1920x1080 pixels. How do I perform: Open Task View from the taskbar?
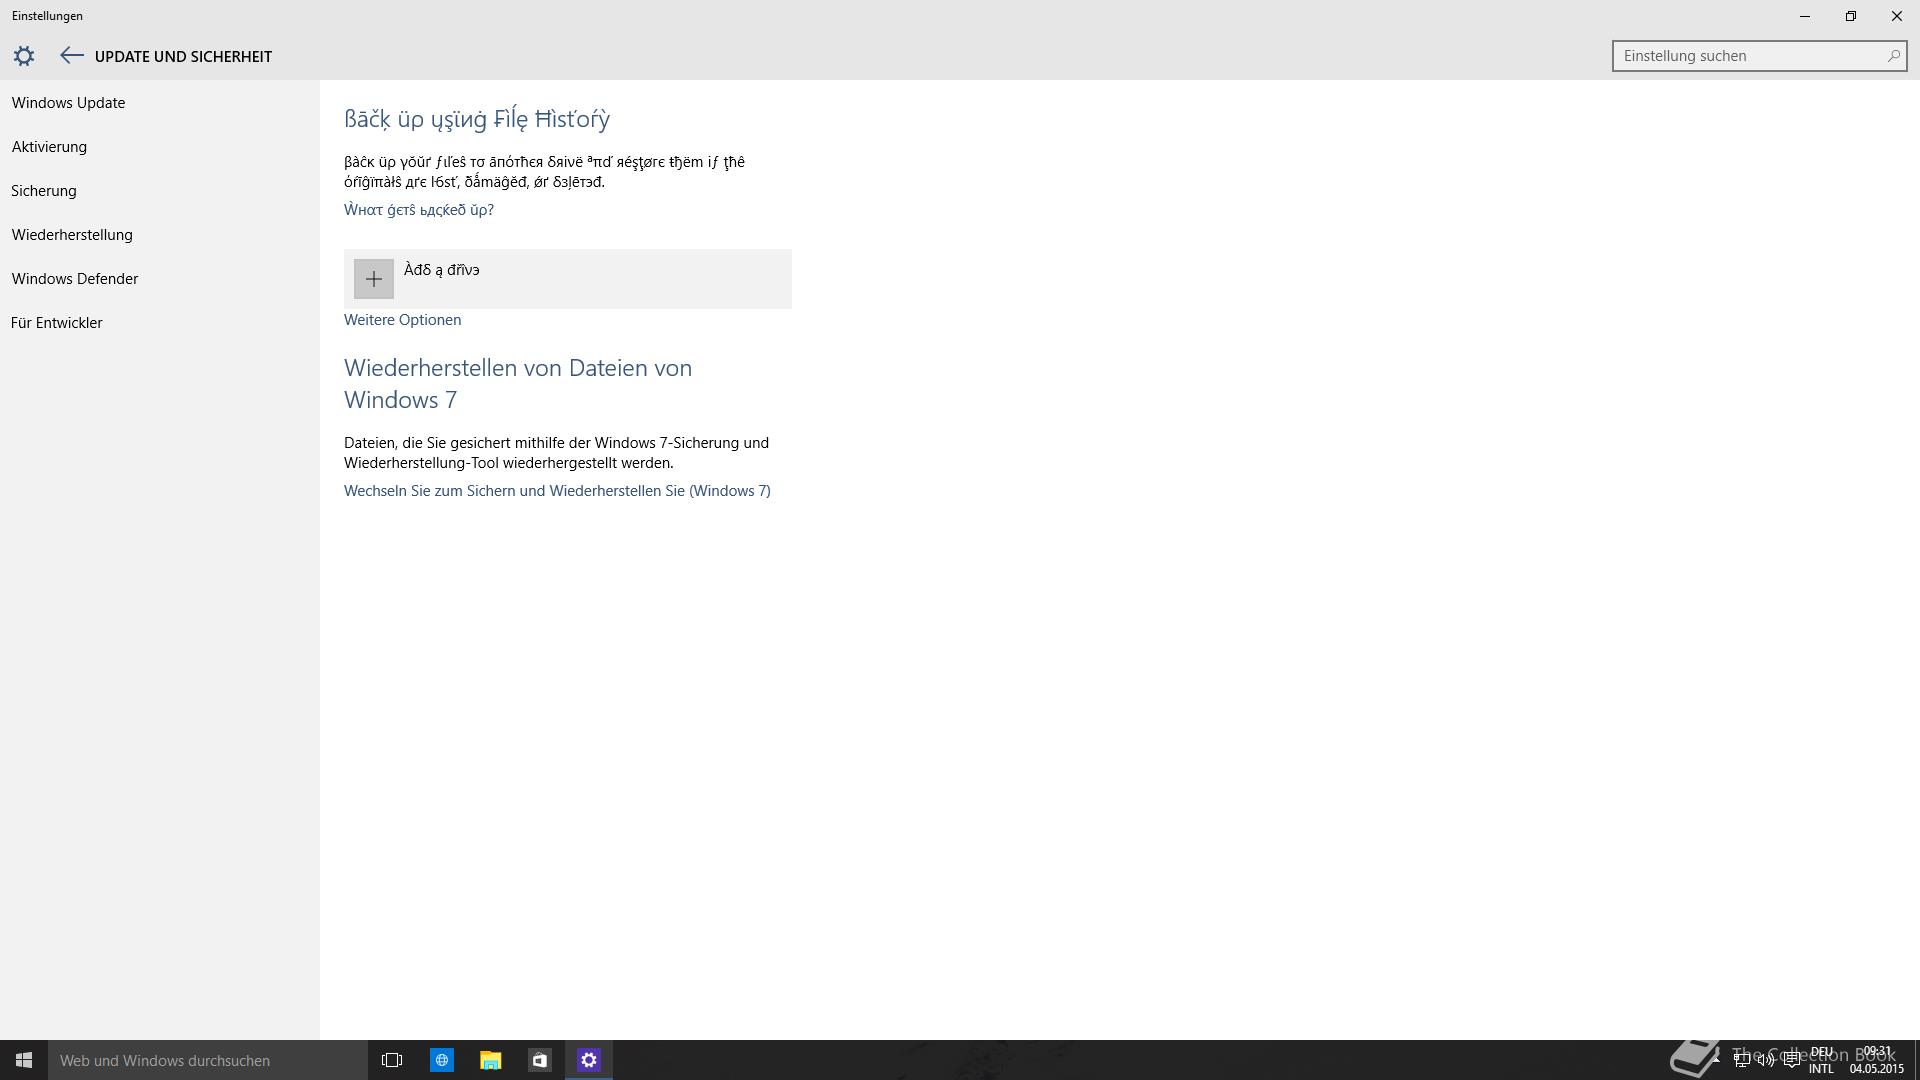point(392,1060)
